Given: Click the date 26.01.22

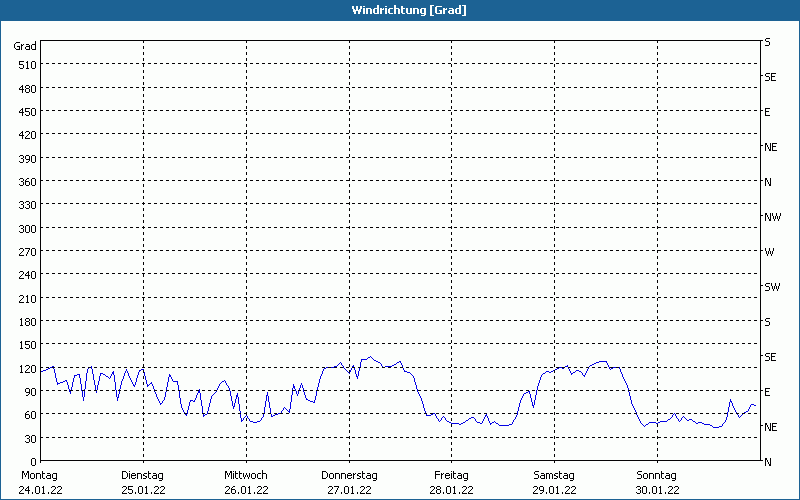Looking at the screenshot, I should (x=246, y=490).
